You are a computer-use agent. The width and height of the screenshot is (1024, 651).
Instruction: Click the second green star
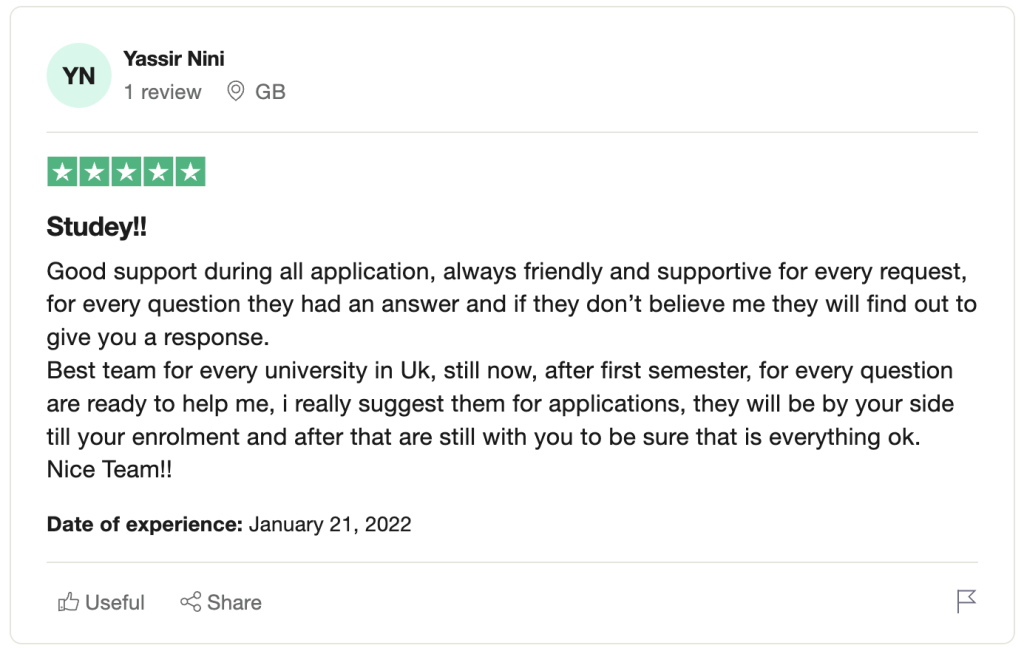pyautogui.click(x=94, y=172)
